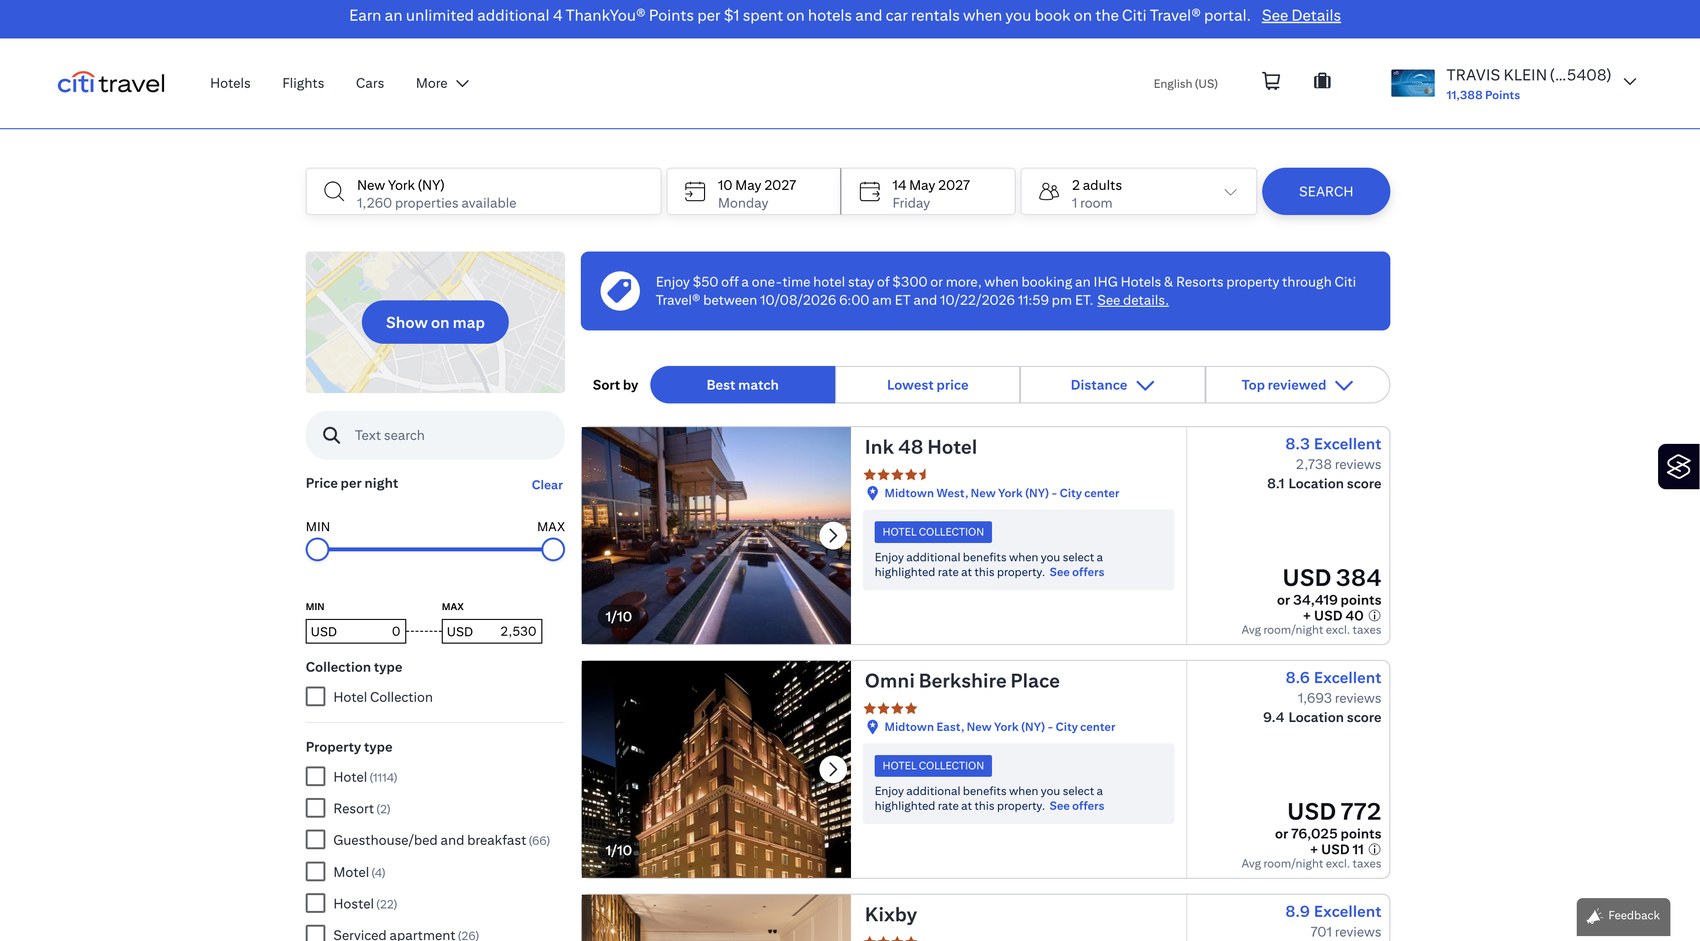Click the price tag promo icon

[x=620, y=291]
